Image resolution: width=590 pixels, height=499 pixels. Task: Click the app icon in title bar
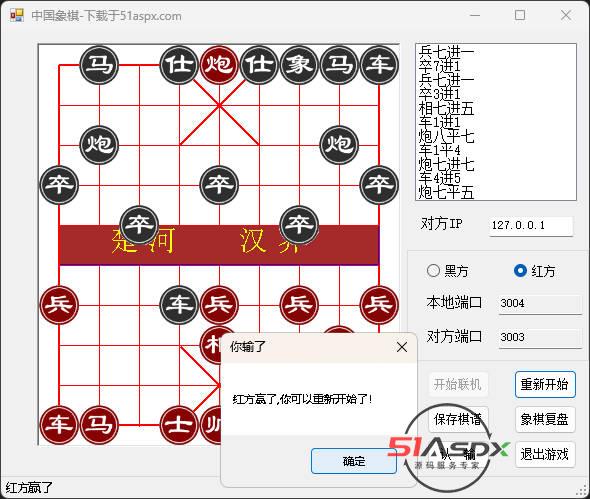pyautogui.click(x=17, y=15)
